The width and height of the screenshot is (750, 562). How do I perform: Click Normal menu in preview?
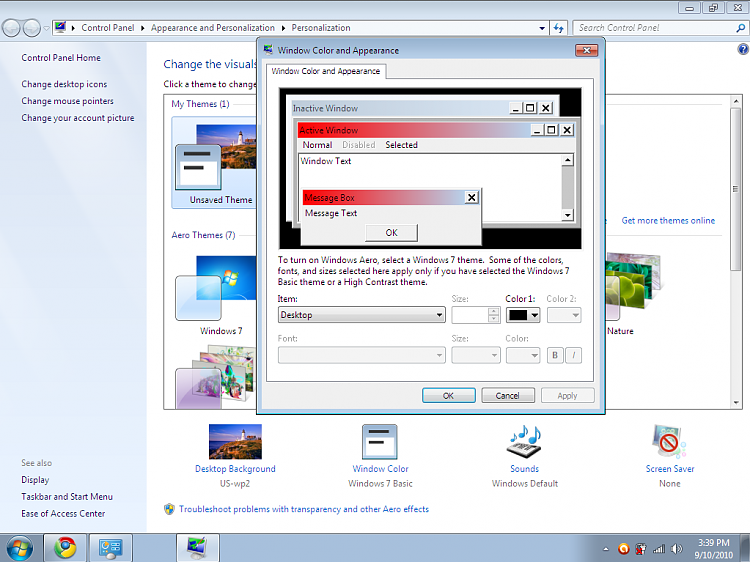(x=317, y=144)
